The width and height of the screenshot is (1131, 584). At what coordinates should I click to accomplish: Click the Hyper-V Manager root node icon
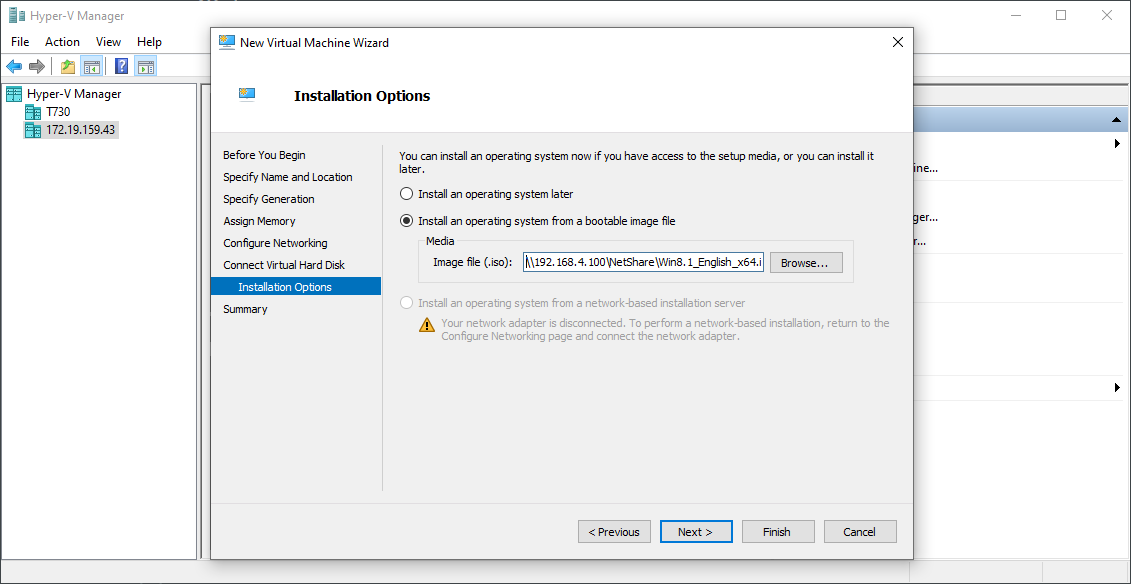pos(14,94)
